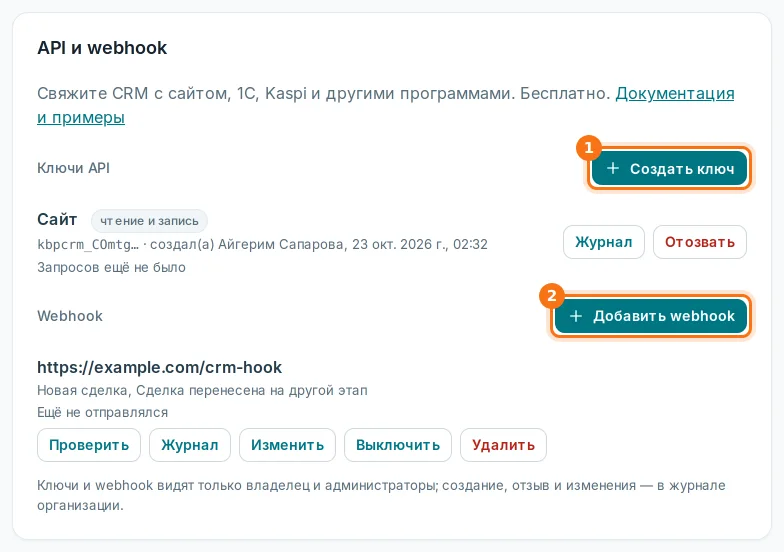Click the Ключи API section label
Viewport: 784px width, 552px height.
[x=74, y=168]
